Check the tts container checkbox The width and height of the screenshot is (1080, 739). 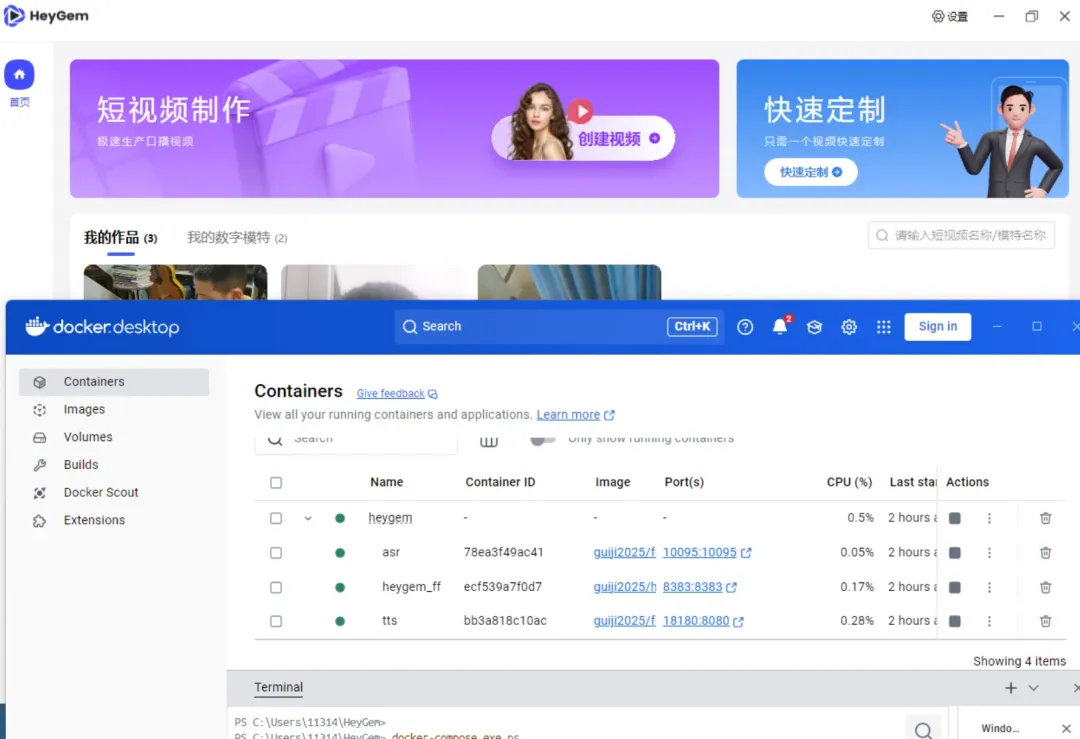tap(276, 621)
